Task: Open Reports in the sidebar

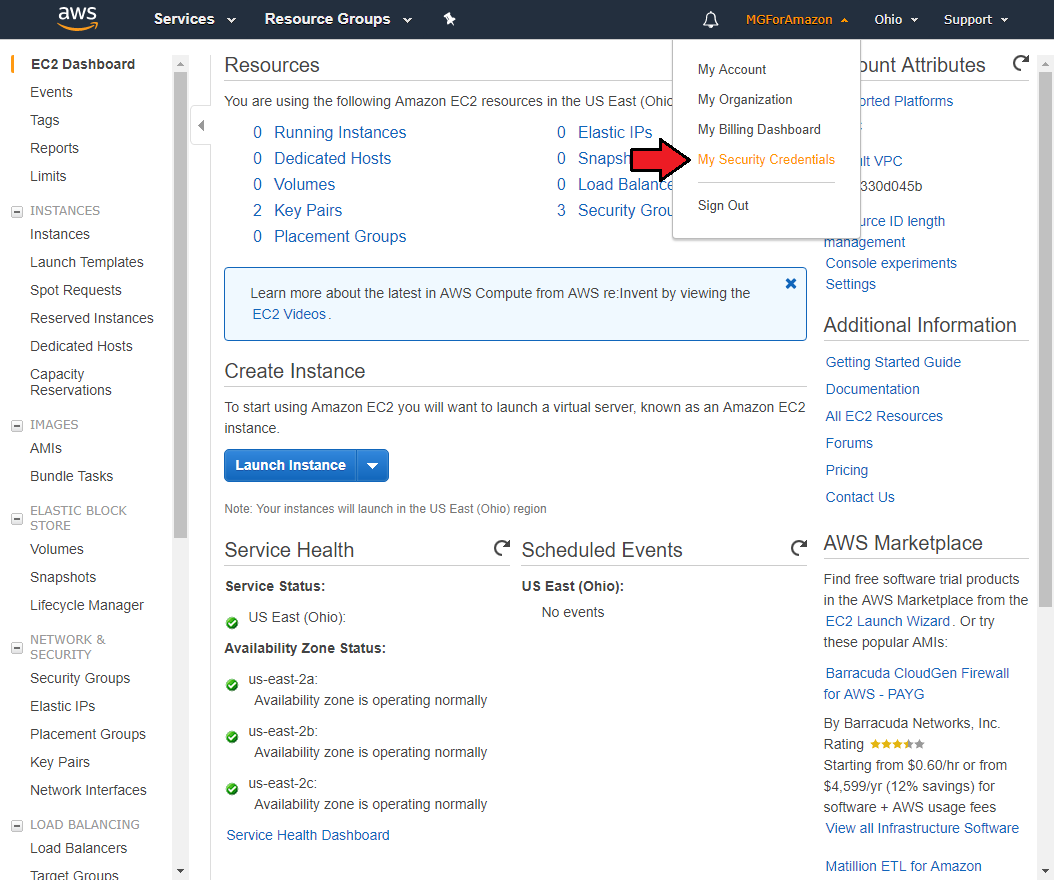Action: (x=54, y=148)
